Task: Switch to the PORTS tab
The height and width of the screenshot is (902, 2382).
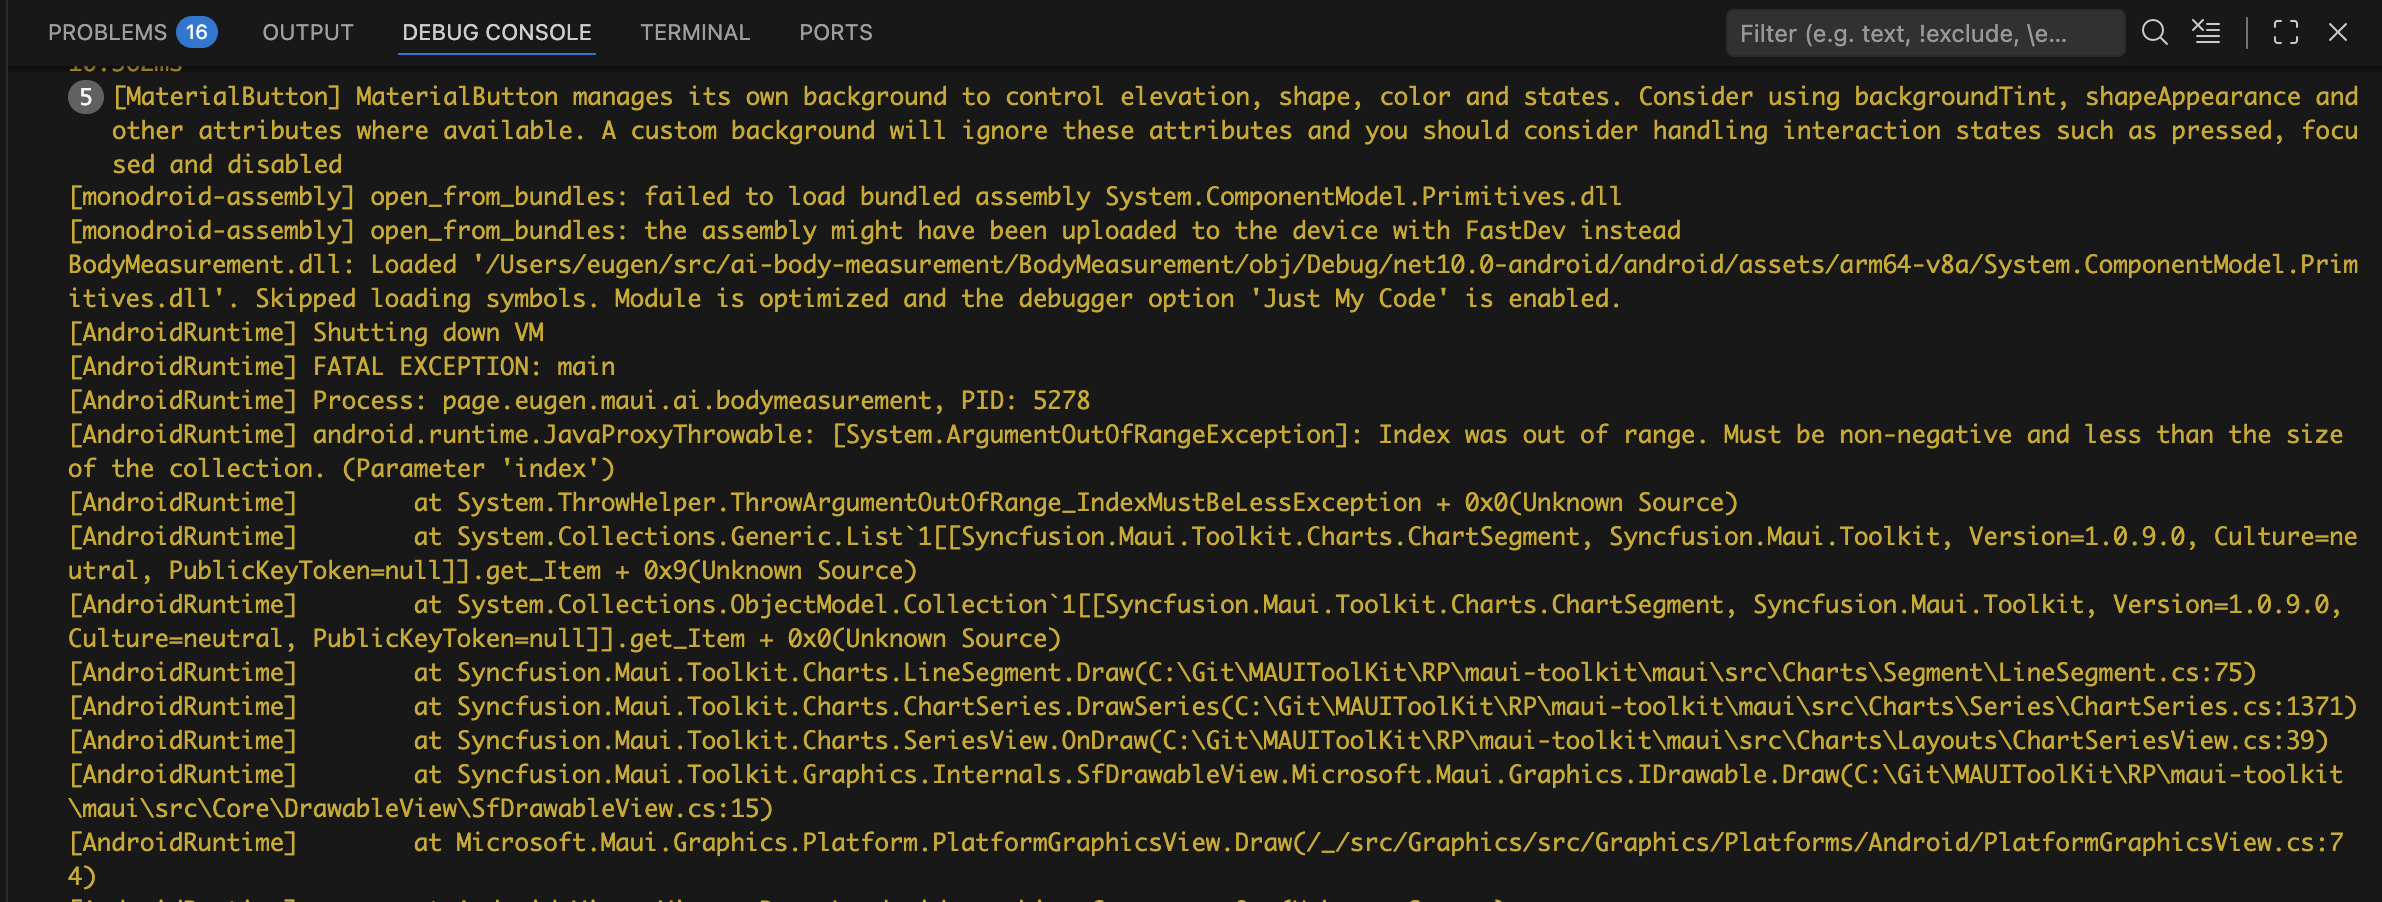Action: (835, 32)
